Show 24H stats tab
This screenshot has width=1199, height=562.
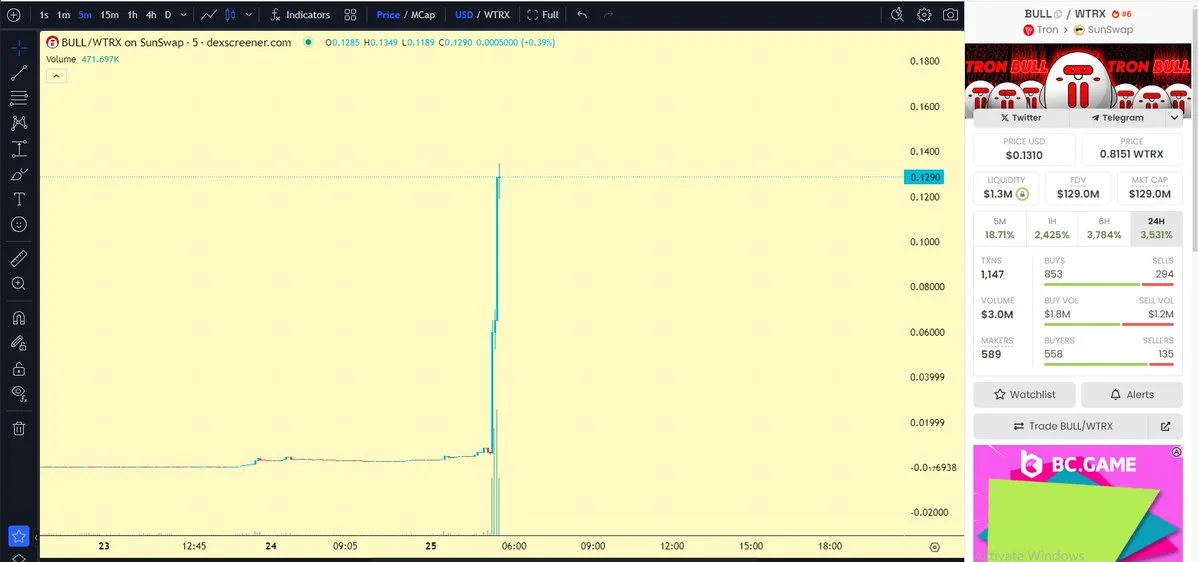tap(1156, 229)
